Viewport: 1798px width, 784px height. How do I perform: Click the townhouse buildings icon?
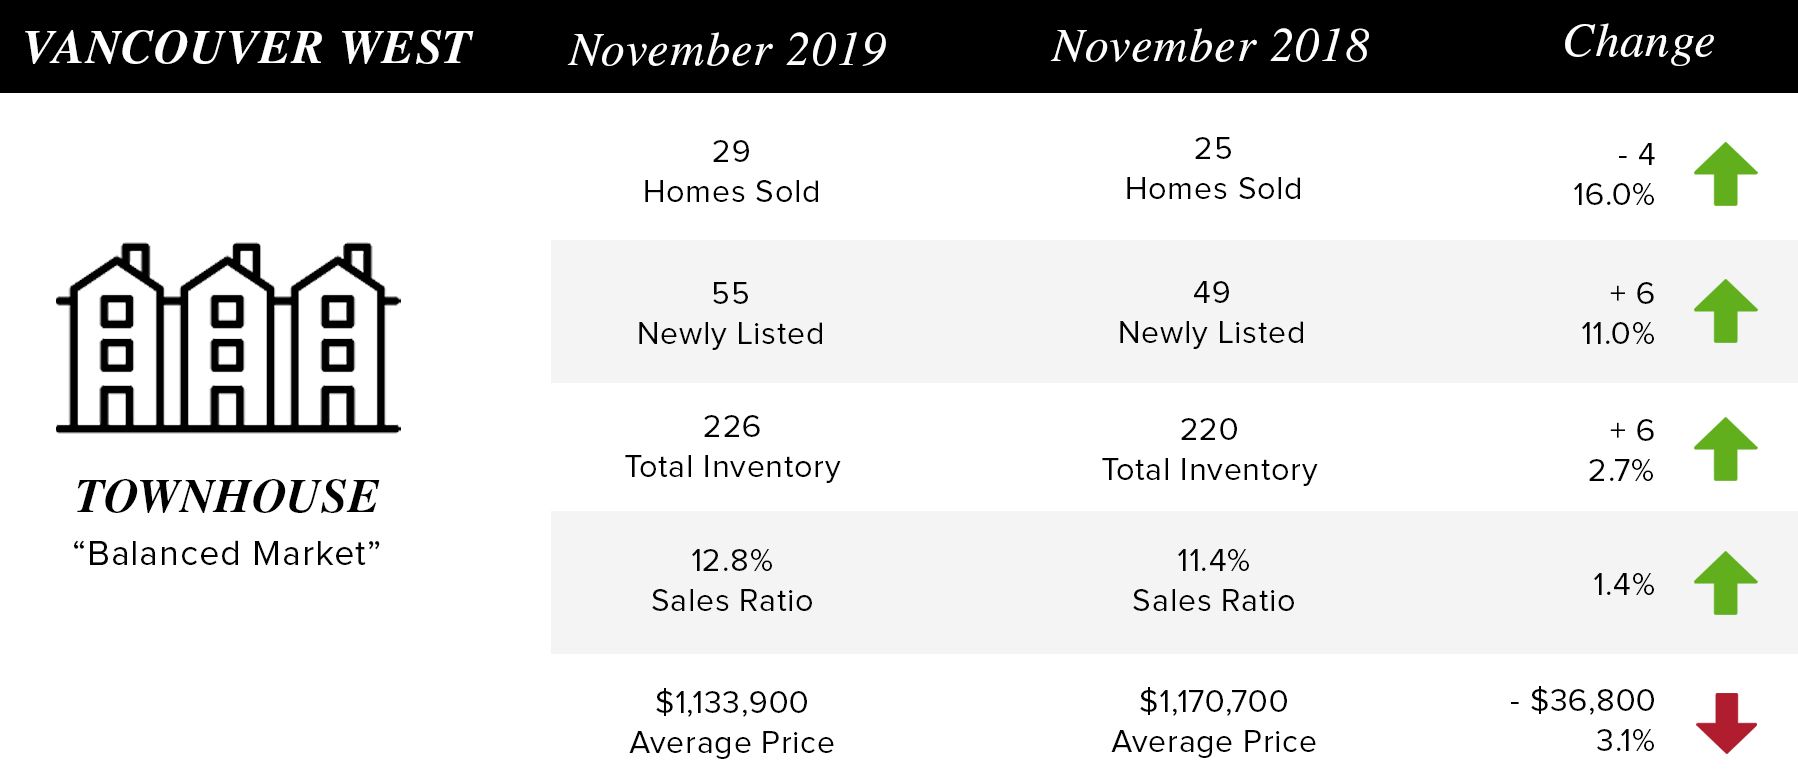coord(228,338)
